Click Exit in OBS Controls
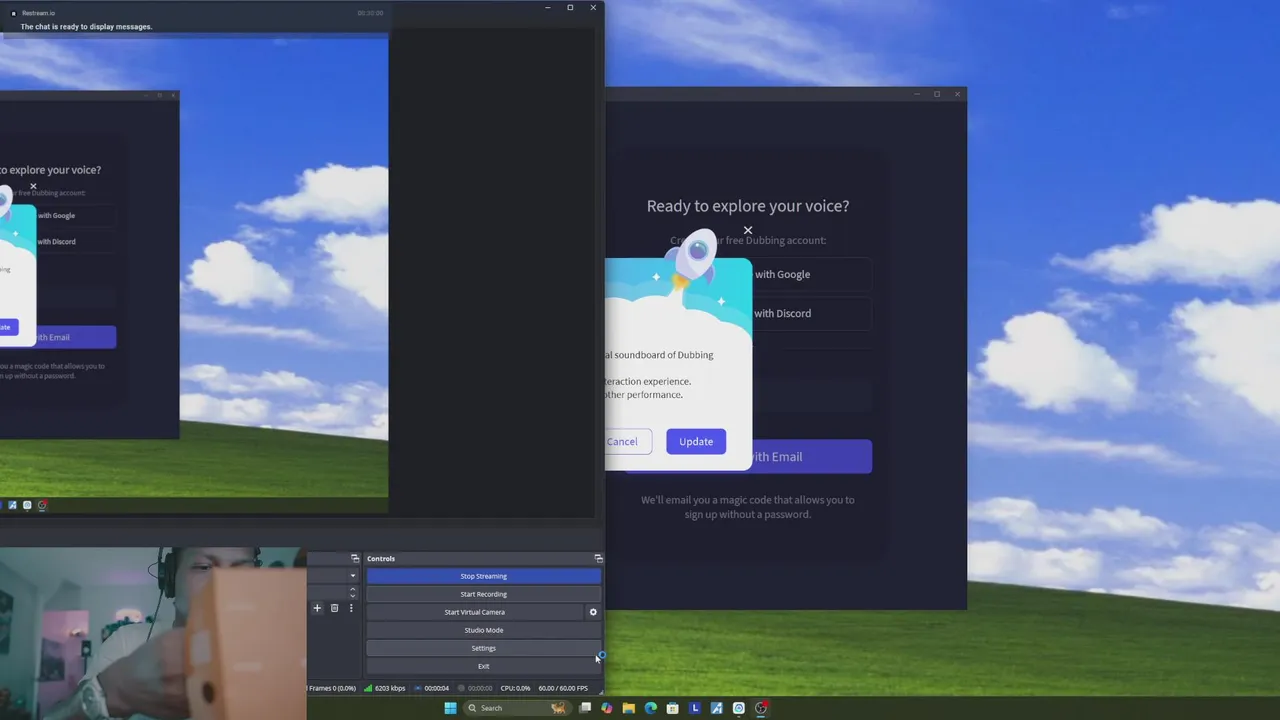This screenshot has height=720, width=1280. 483,666
